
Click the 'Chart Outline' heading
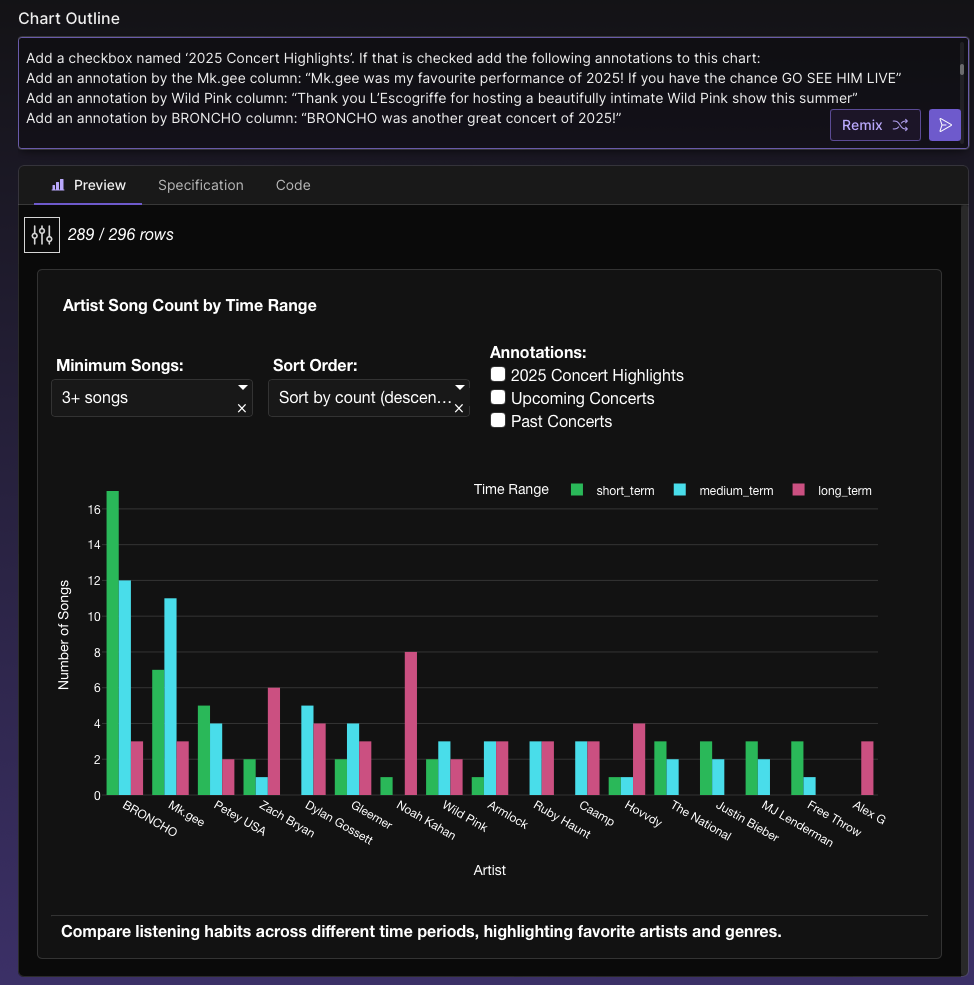tap(69, 18)
